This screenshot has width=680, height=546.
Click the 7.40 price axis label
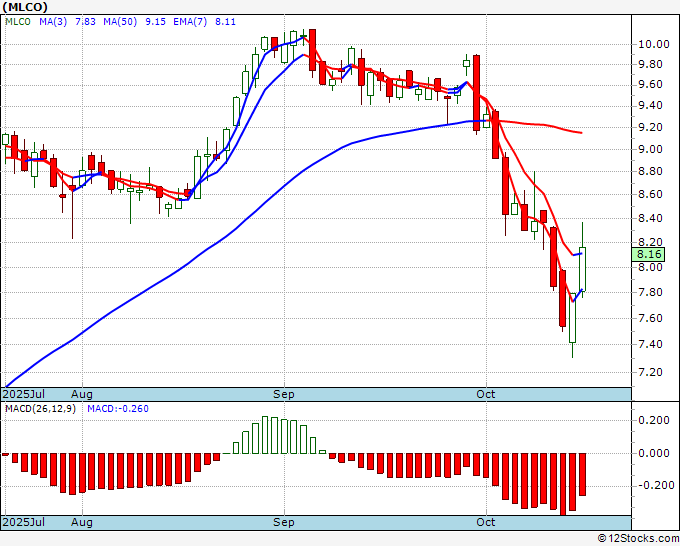click(x=650, y=345)
